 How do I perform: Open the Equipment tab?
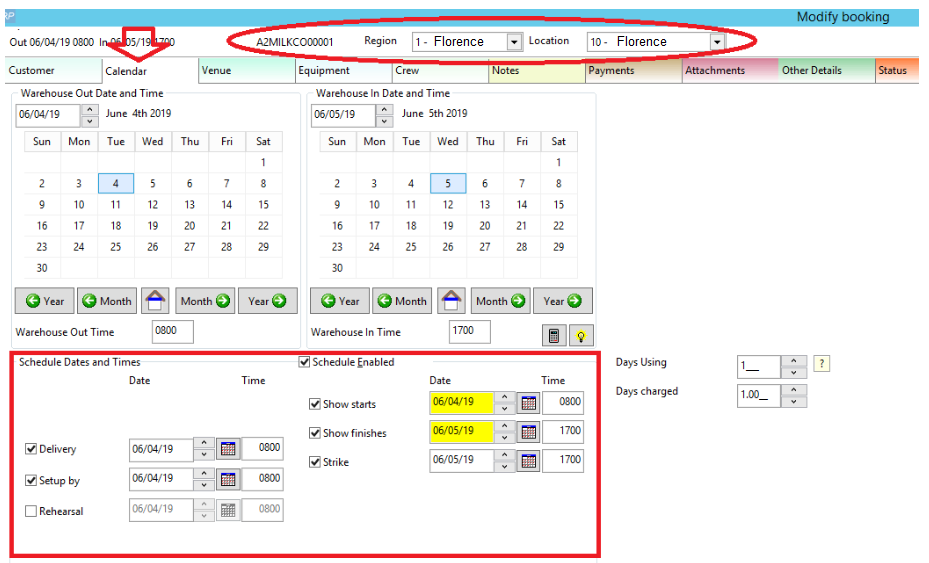click(x=343, y=71)
